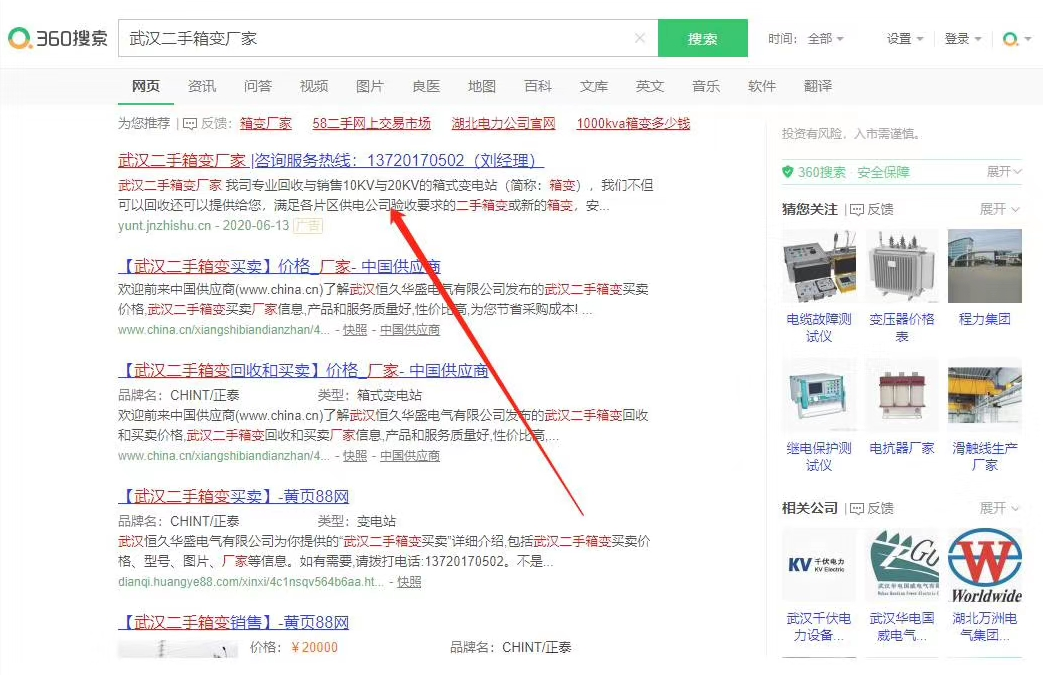Open the 360 icon menu at top right
The image size is (1043, 677).
coord(1016,39)
